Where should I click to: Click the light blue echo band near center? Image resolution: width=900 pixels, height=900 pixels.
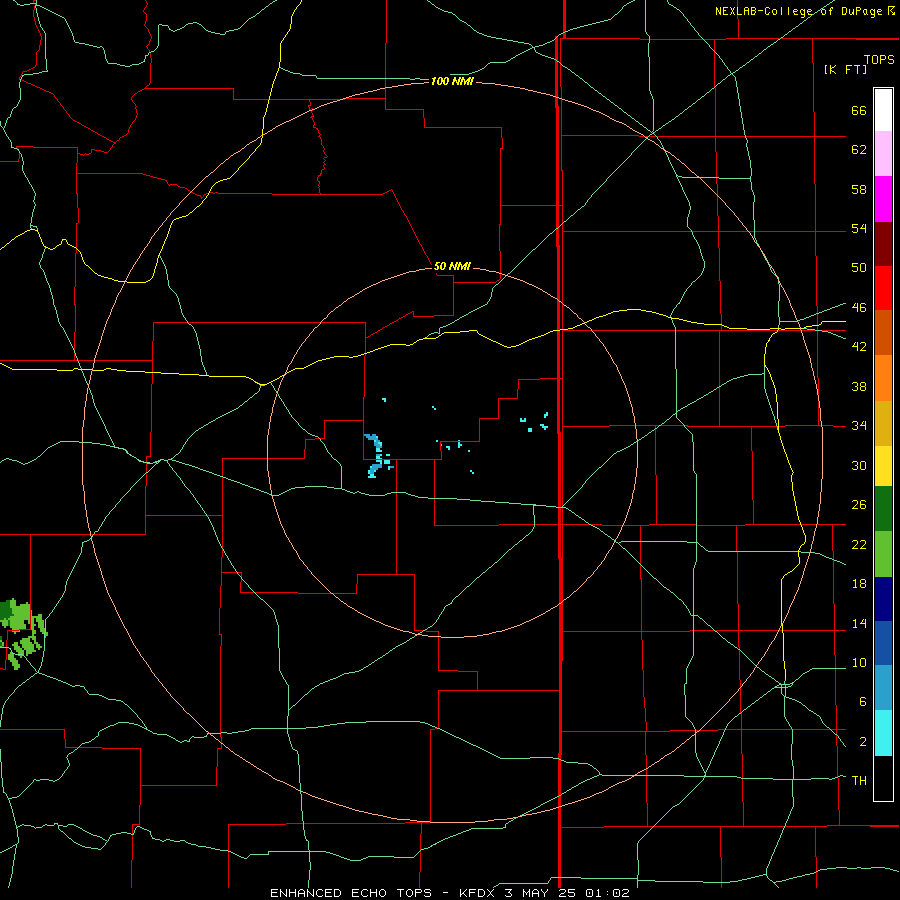[x=378, y=456]
